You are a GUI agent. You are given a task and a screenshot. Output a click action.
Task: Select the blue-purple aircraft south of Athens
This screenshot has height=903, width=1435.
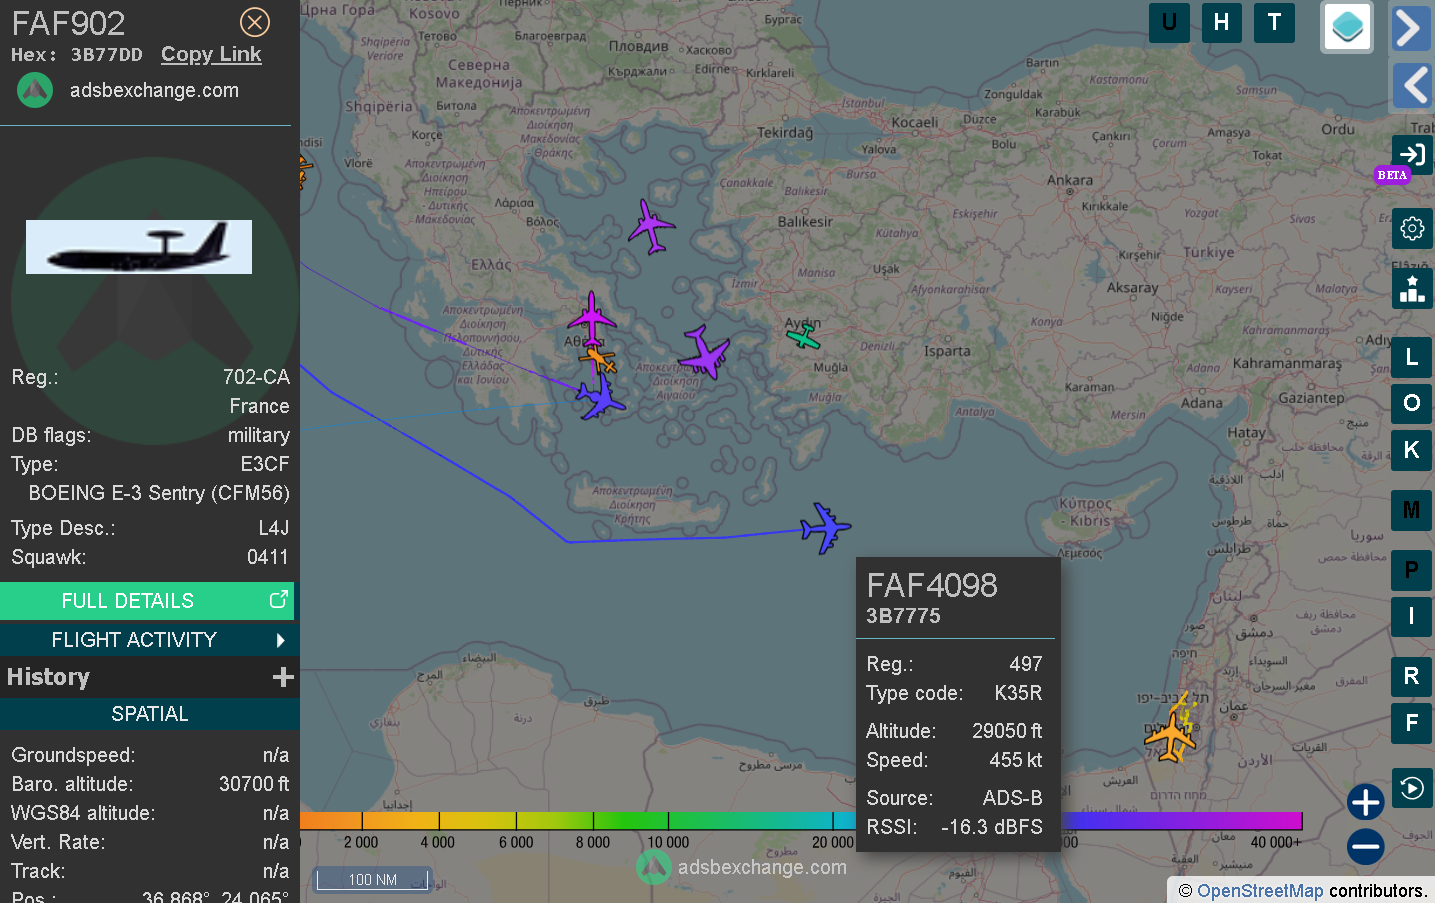[600, 397]
